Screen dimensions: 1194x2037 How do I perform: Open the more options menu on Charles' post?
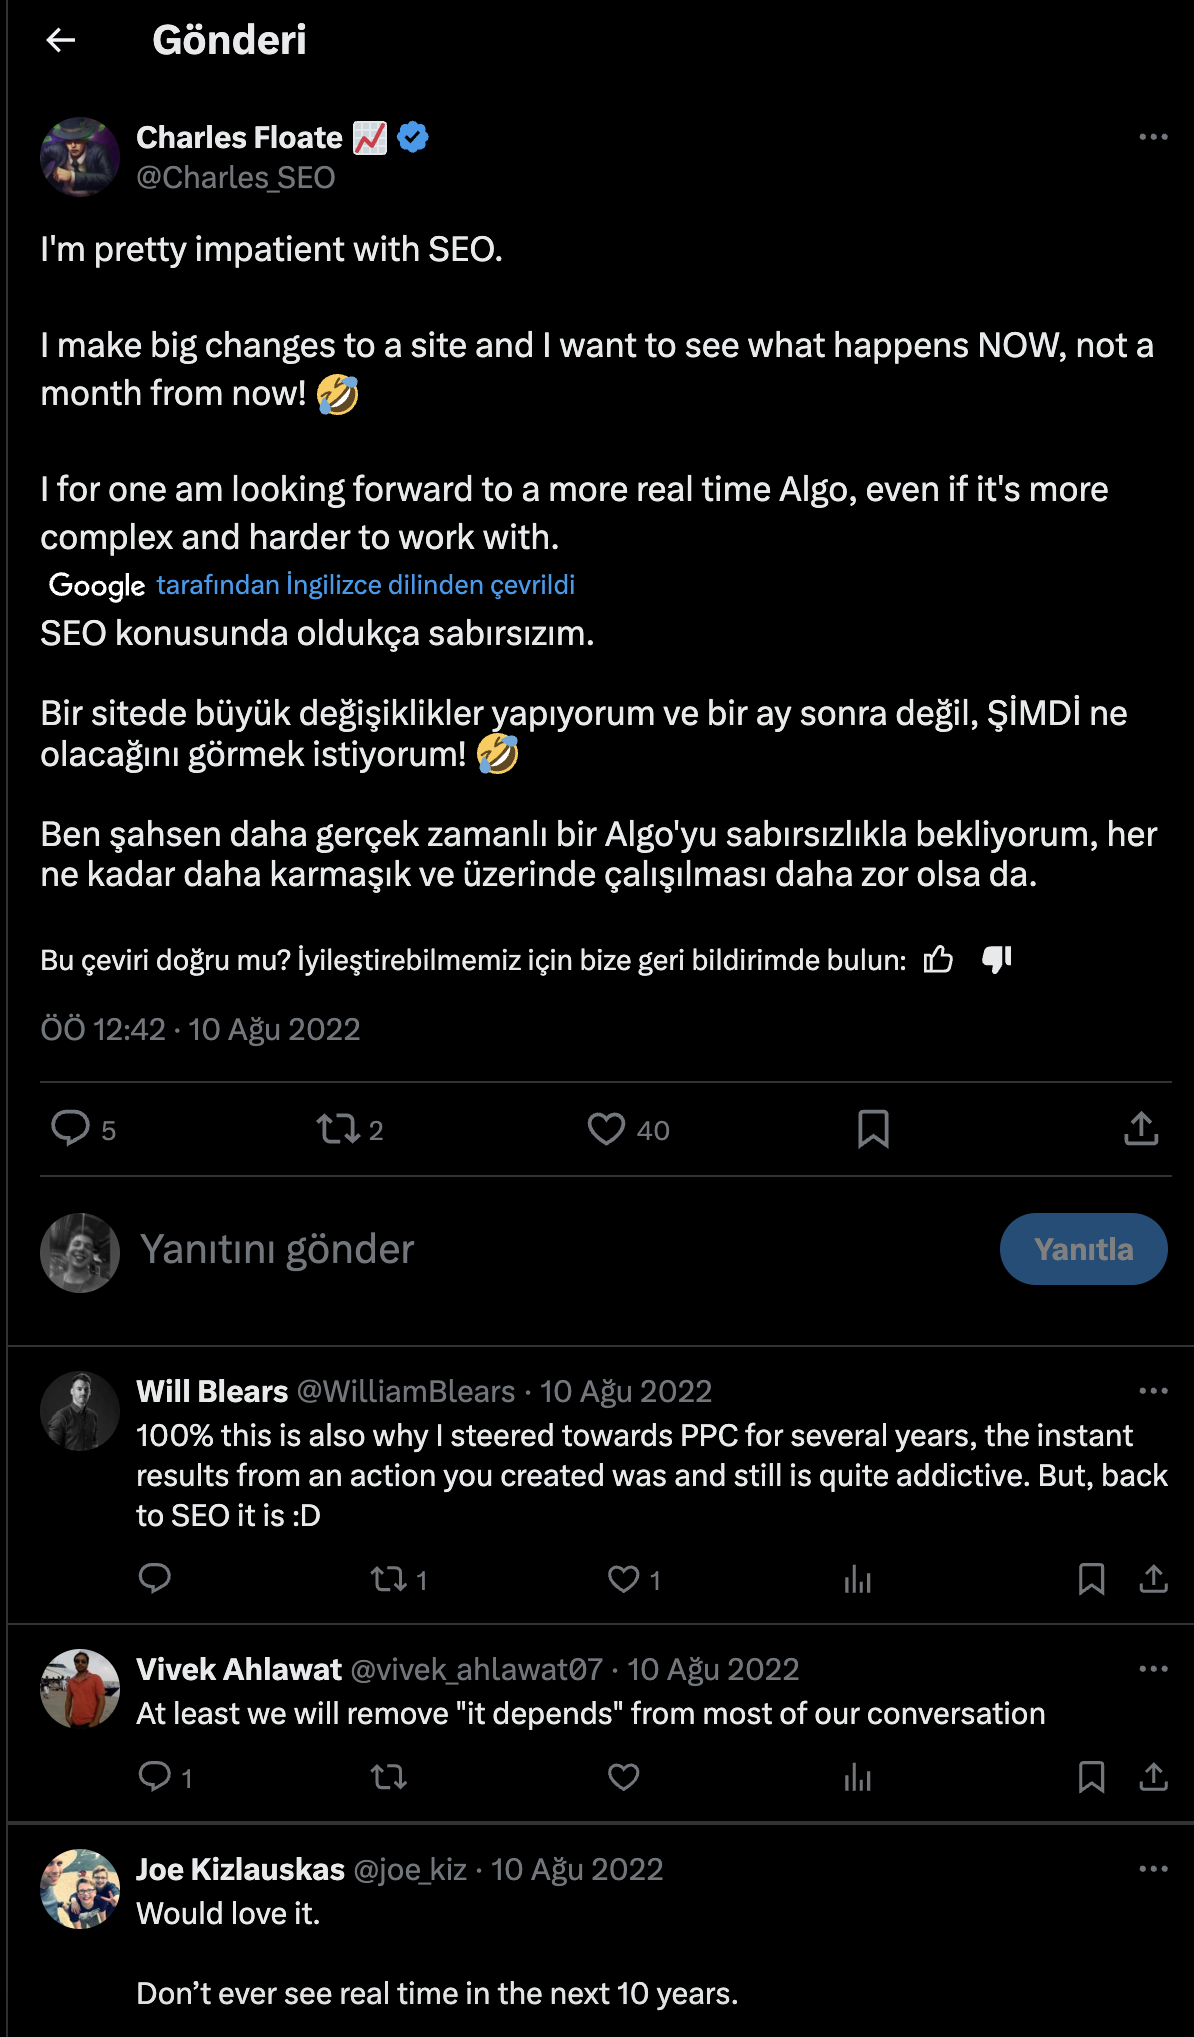[x=1152, y=137]
